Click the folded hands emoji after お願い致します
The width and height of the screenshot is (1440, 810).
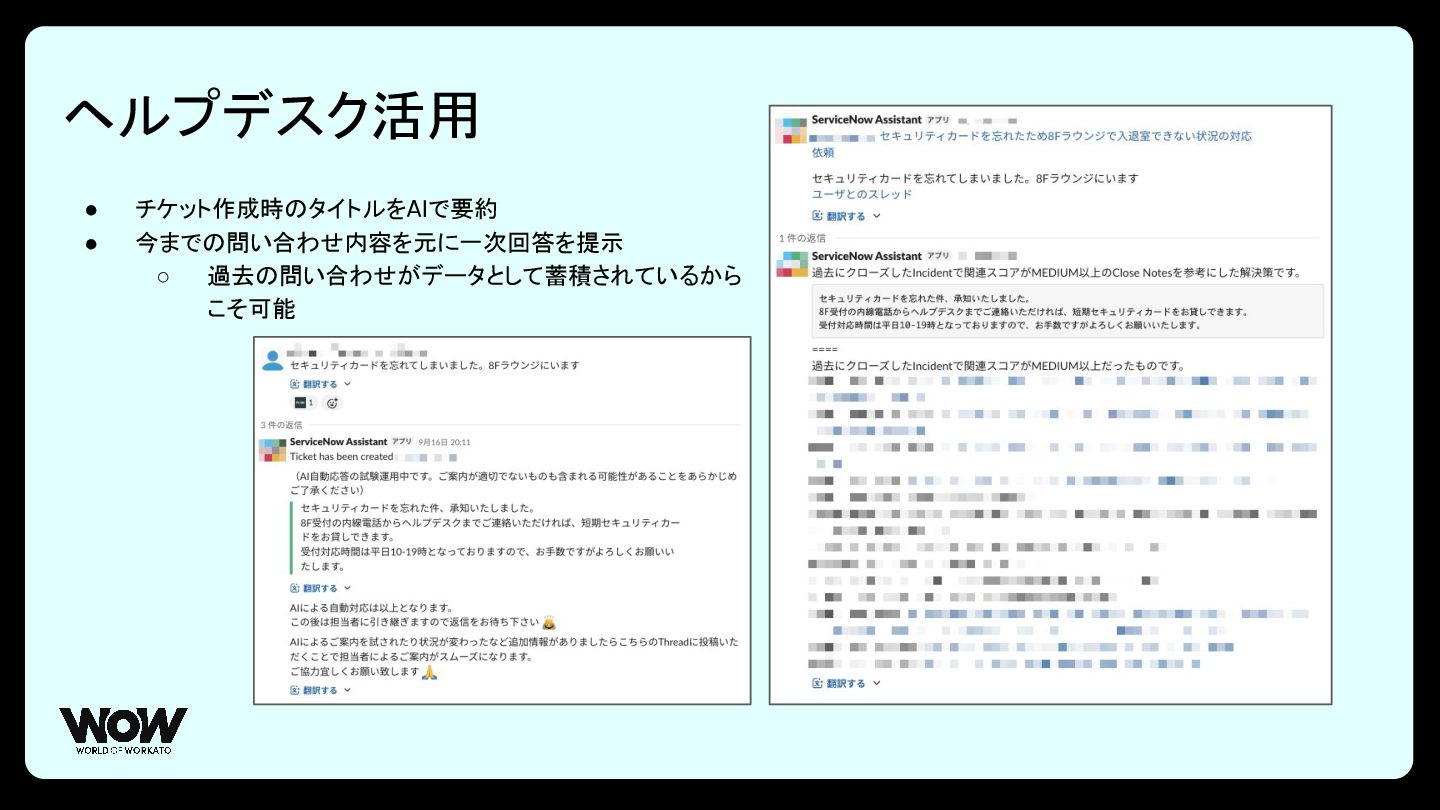pyautogui.click(x=429, y=672)
